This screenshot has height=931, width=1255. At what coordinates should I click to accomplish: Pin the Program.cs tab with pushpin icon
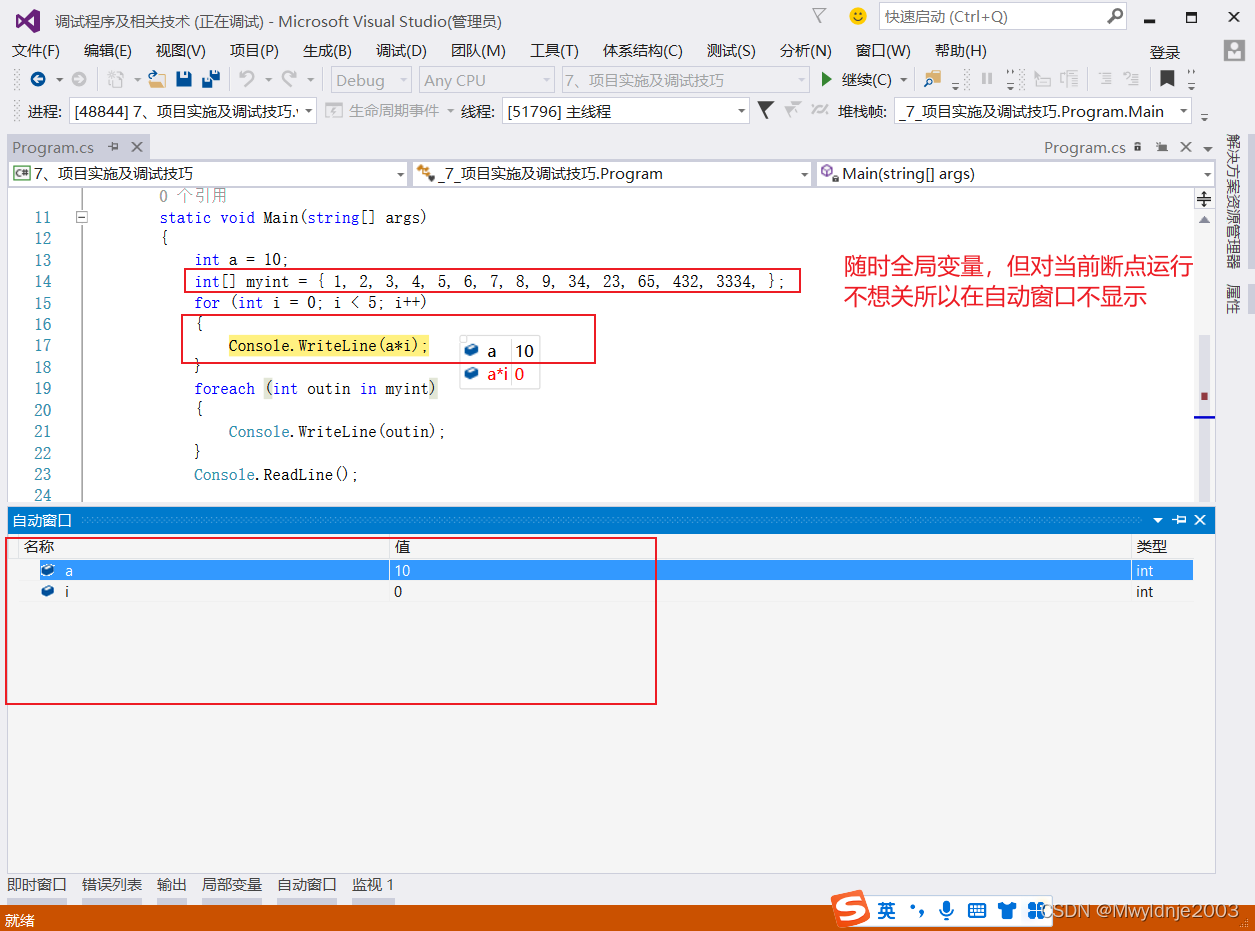(113, 147)
